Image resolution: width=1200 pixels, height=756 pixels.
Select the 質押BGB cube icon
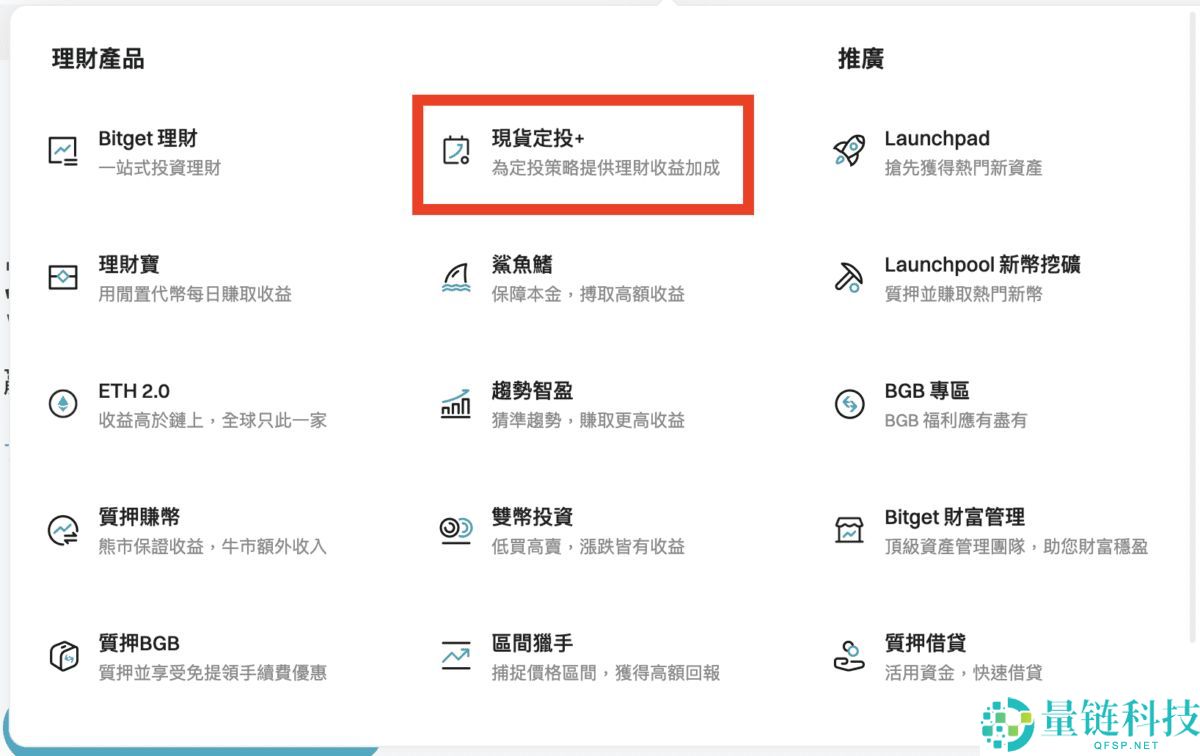tap(63, 655)
